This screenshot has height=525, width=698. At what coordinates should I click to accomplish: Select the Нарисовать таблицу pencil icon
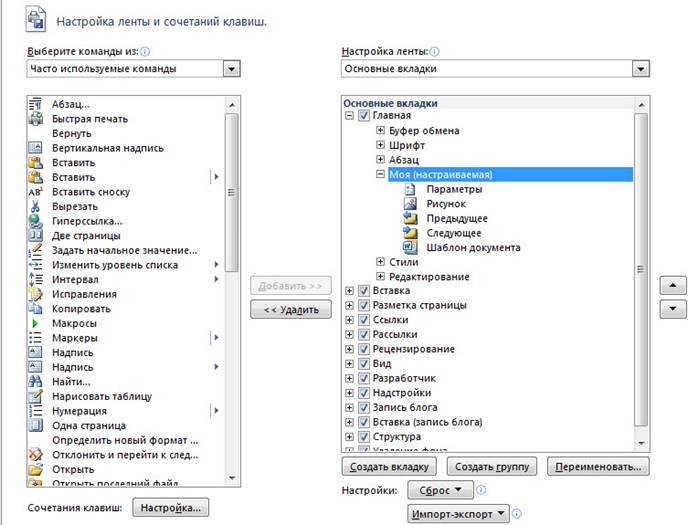[35, 396]
